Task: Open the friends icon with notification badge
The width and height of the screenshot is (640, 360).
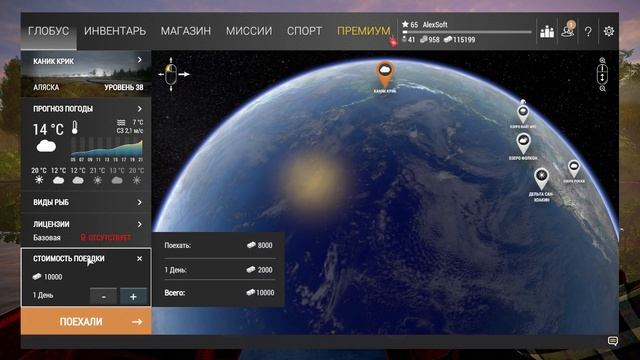Action: (568, 30)
